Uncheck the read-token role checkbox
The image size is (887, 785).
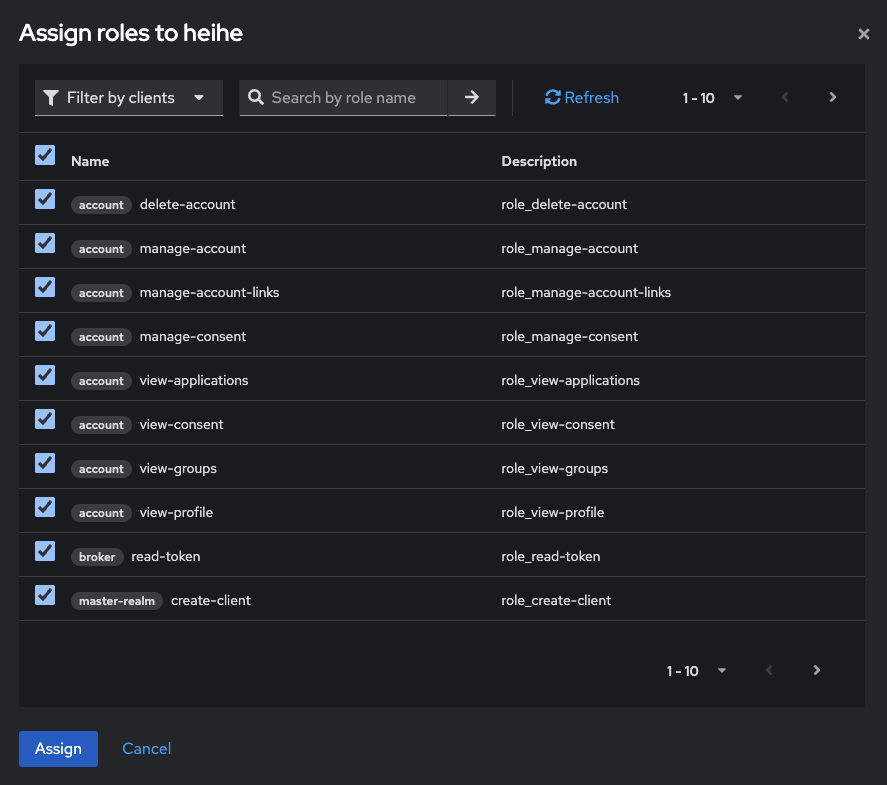(x=45, y=551)
